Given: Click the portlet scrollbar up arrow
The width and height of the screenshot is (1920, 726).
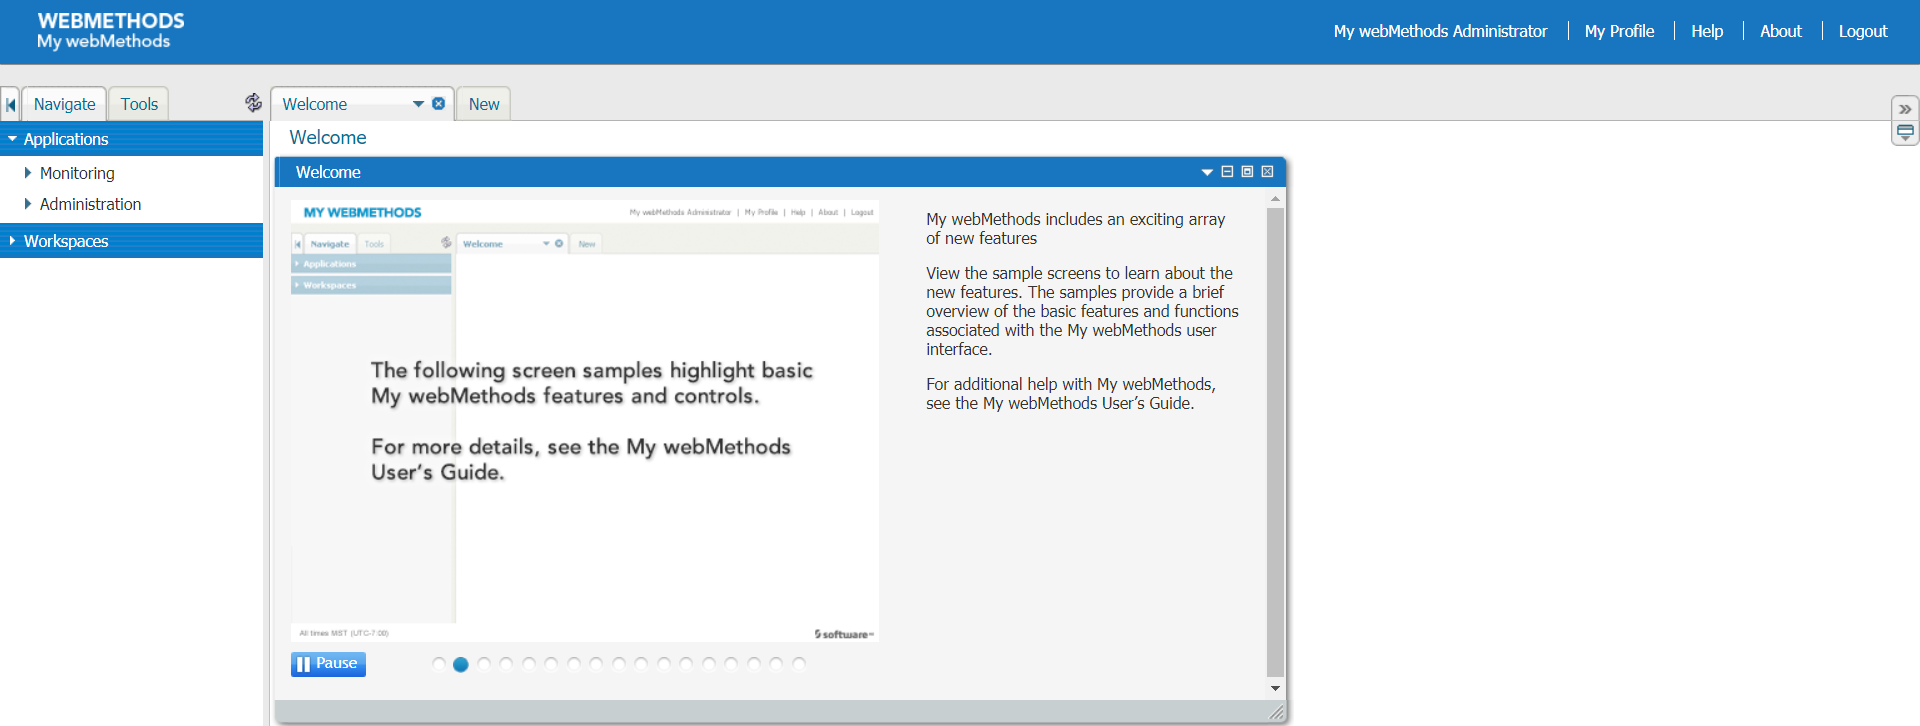Looking at the screenshot, I should 1275,199.
